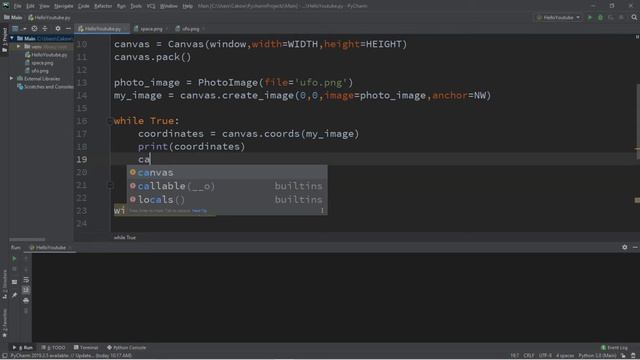Click the clear all trash icon in Run panel
This screenshot has height=360, width=640.
point(26,311)
